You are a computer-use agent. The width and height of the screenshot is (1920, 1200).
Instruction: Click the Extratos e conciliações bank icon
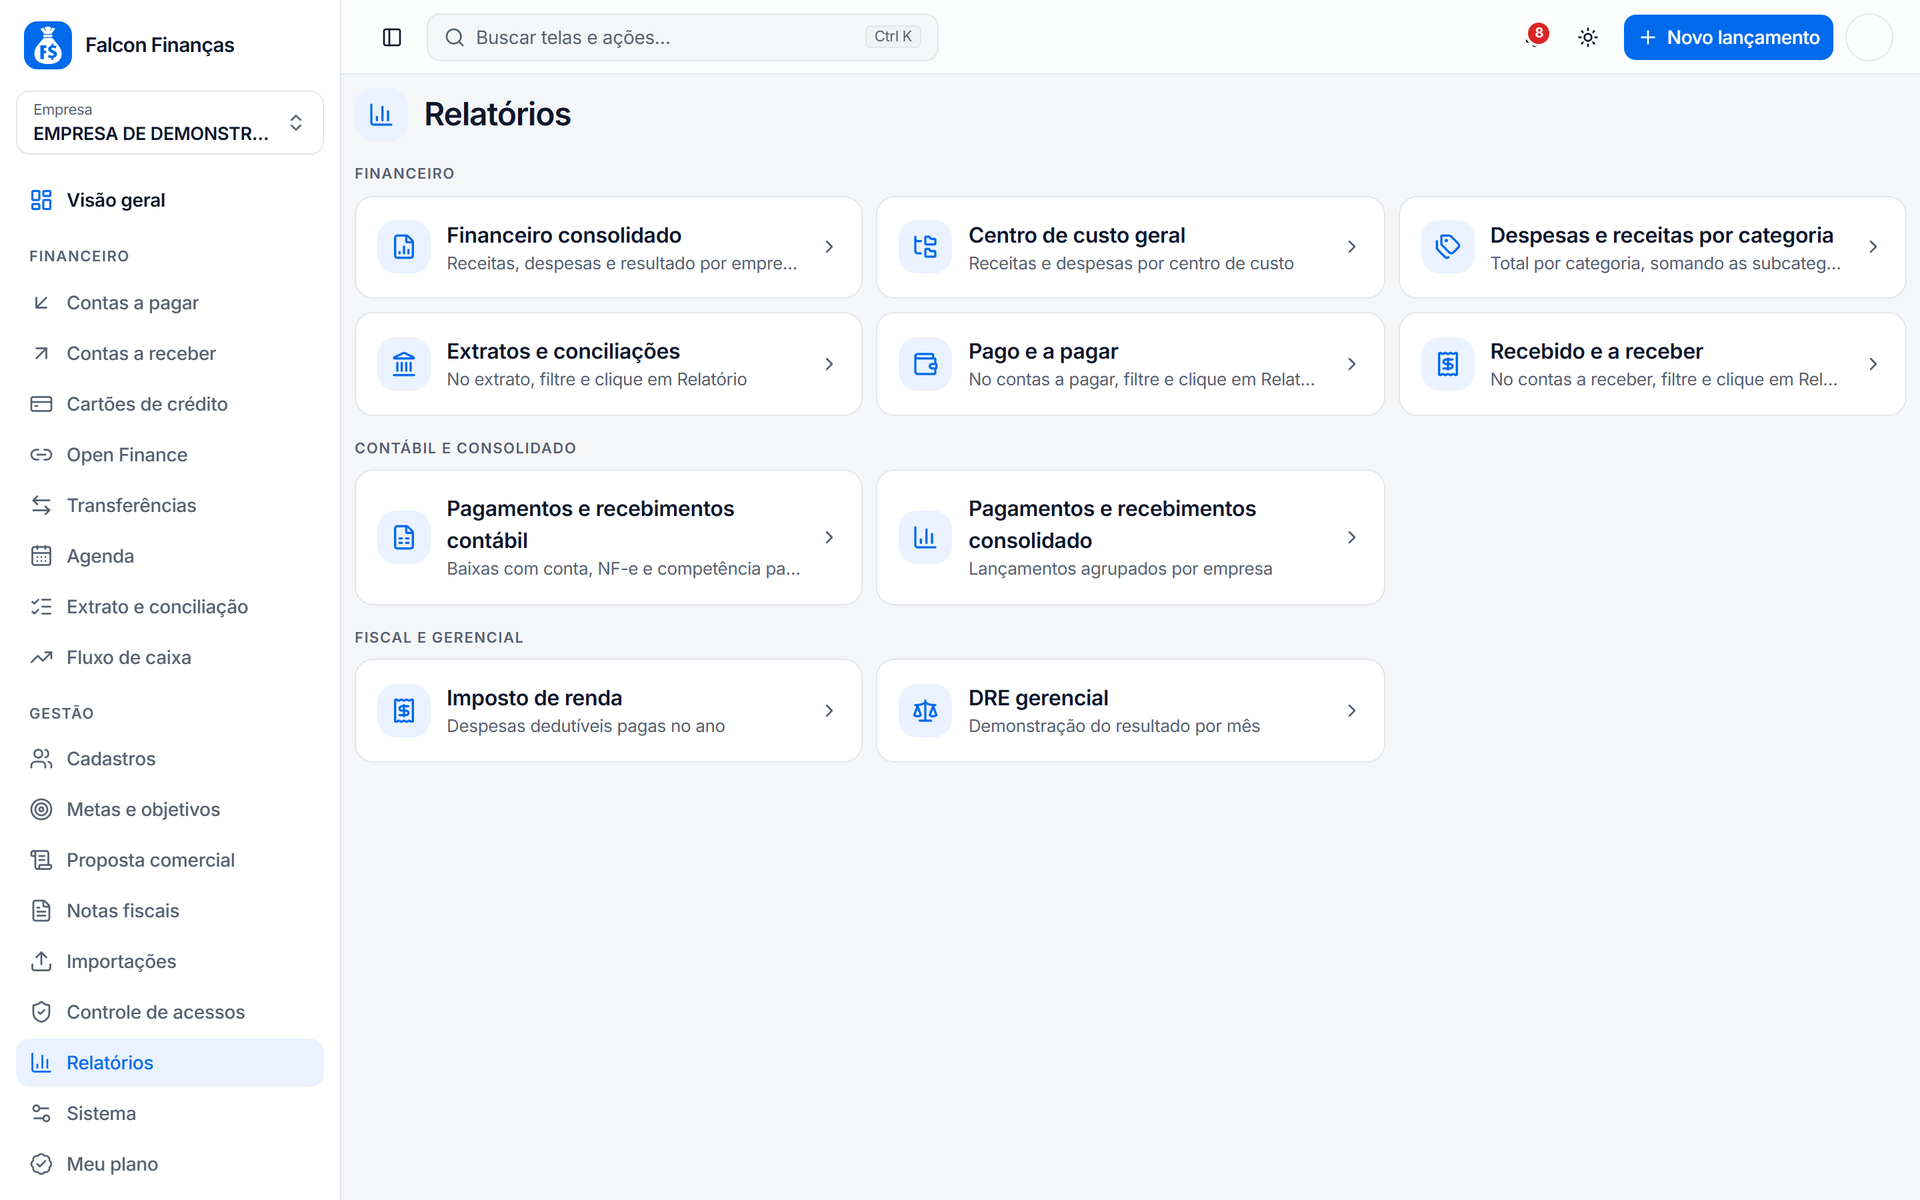[x=404, y=364]
